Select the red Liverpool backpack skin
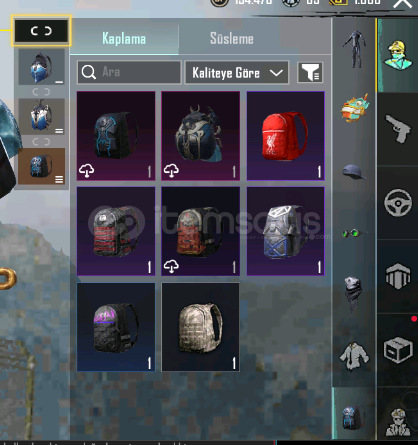The width and height of the screenshot is (418, 445). 285,136
